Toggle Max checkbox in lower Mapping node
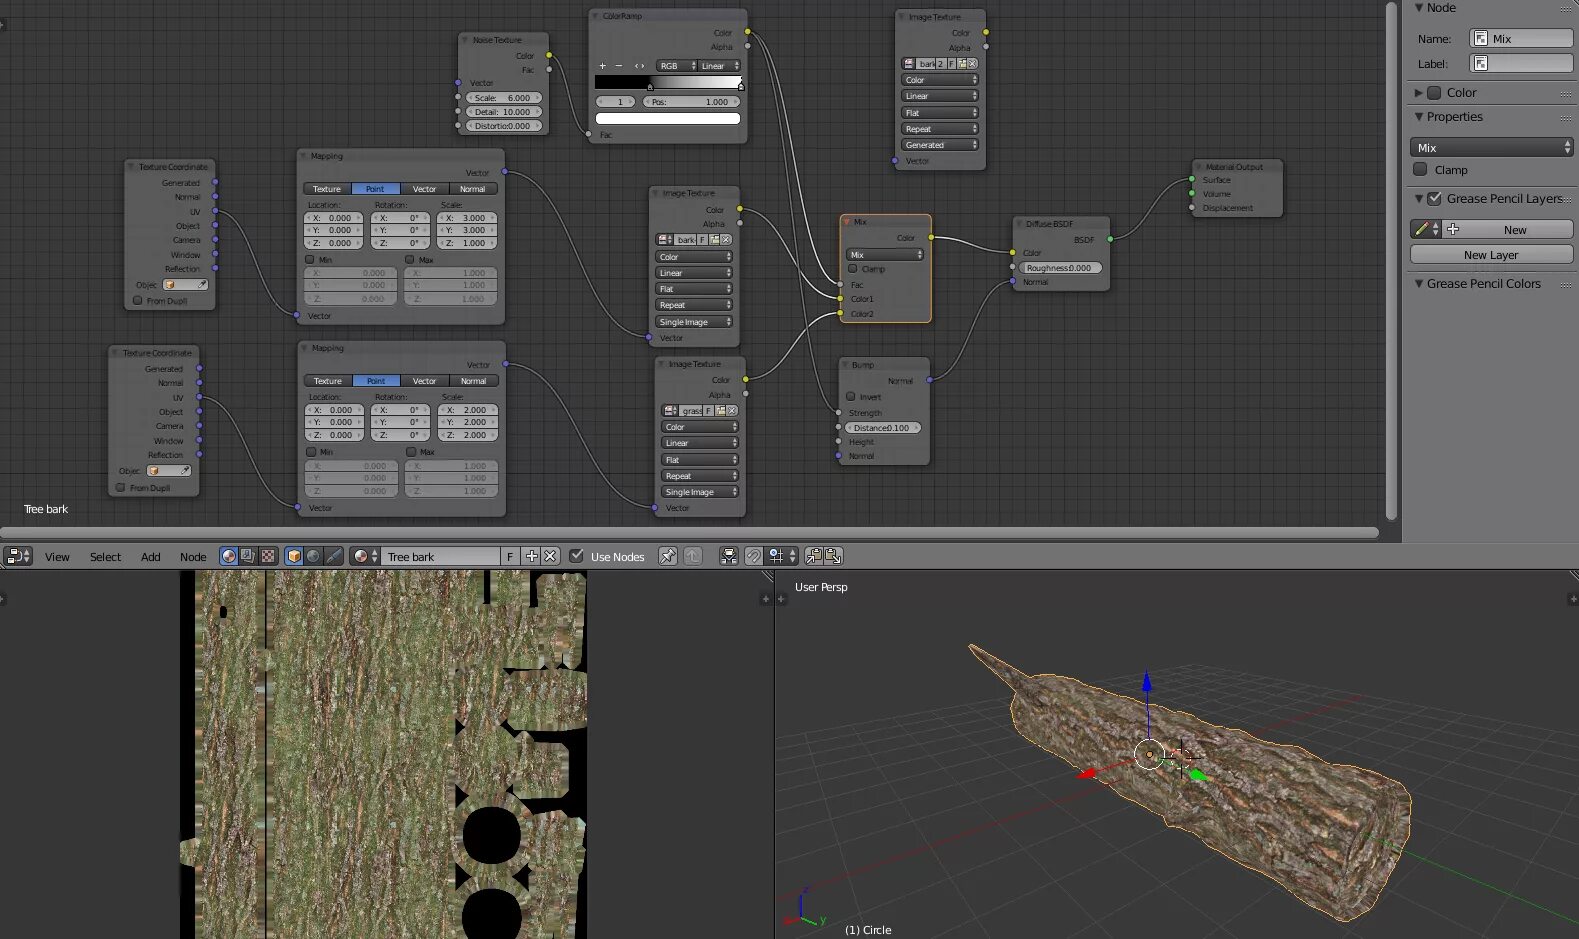This screenshot has width=1579, height=939. (x=411, y=452)
